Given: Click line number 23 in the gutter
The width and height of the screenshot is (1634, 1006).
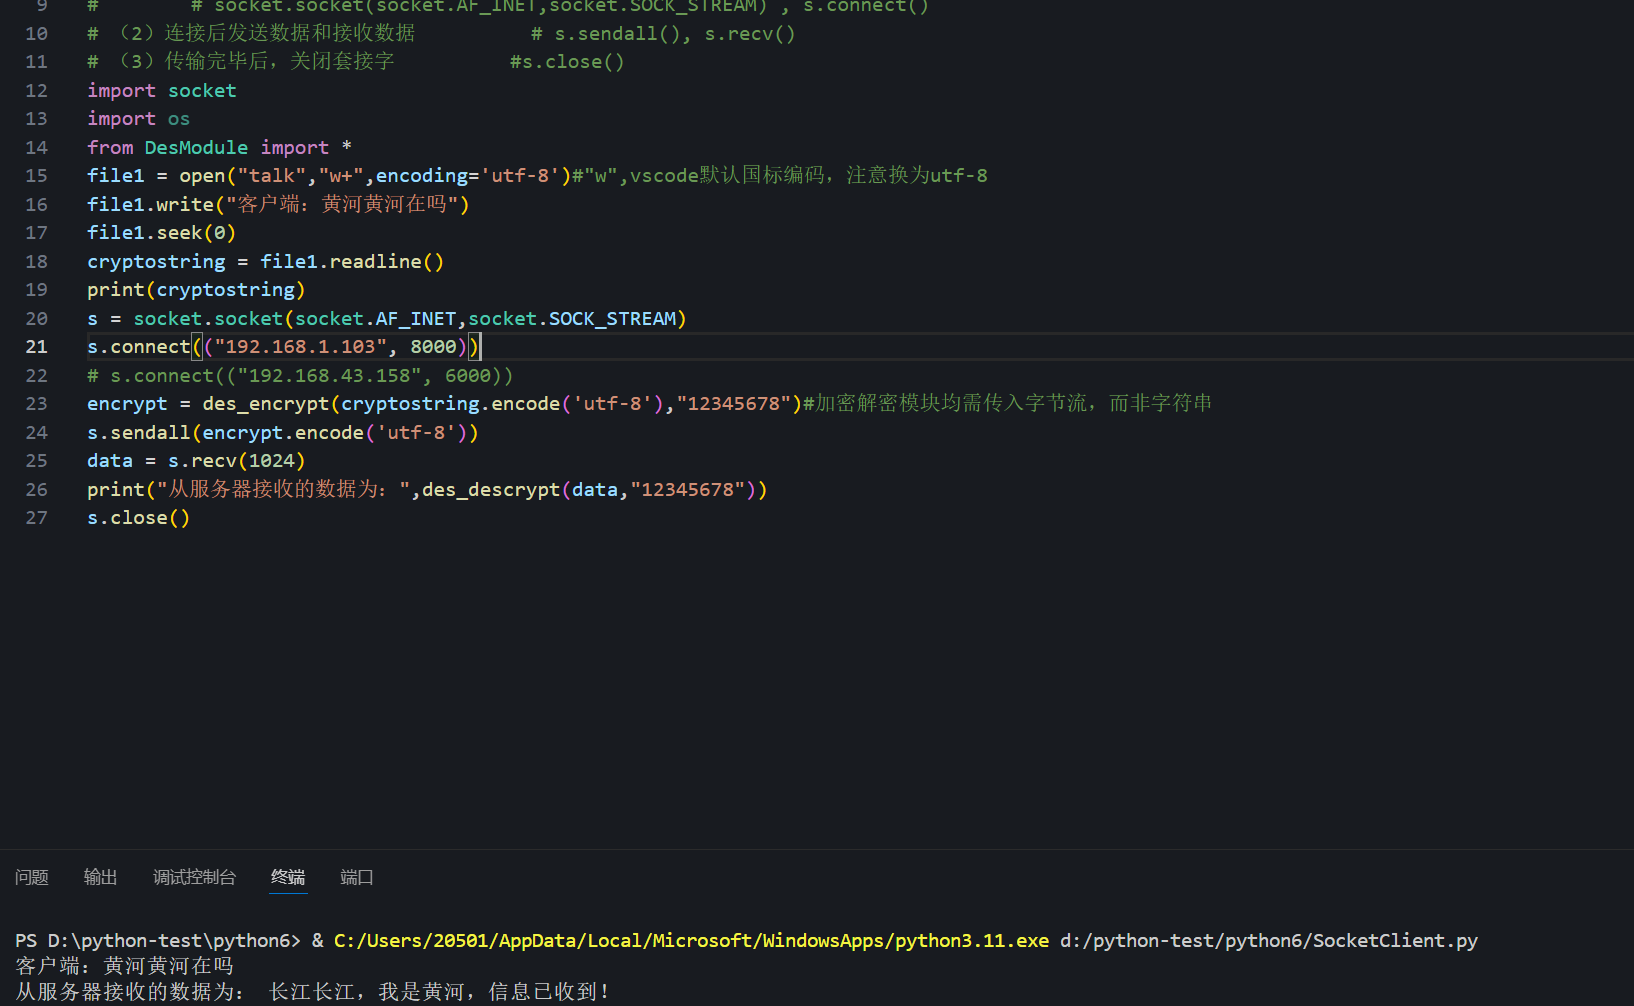Looking at the screenshot, I should tap(36, 404).
